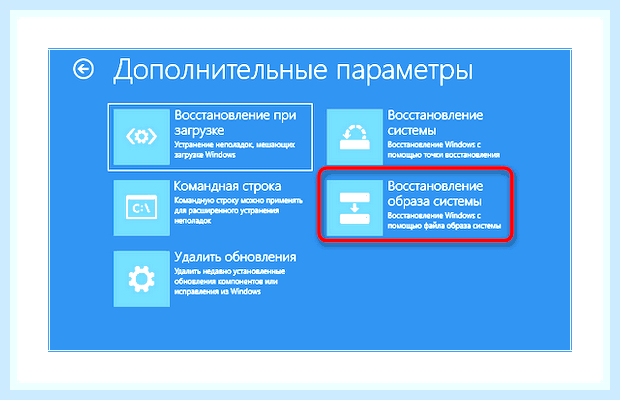Image resolution: width=620 pixels, height=400 pixels.
Task: Click the System Image Recovery icon
Action: tap(355, 208)
